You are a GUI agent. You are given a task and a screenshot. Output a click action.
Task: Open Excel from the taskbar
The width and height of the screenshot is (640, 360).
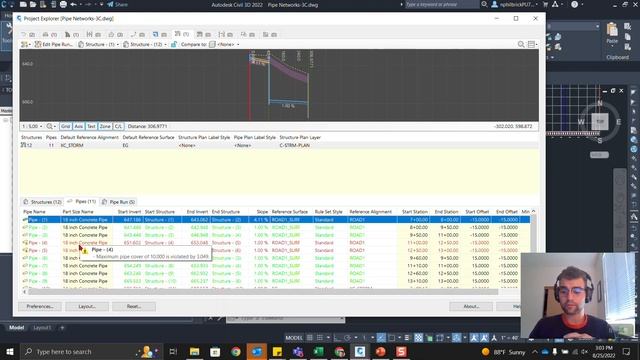[x=318, y=351]
